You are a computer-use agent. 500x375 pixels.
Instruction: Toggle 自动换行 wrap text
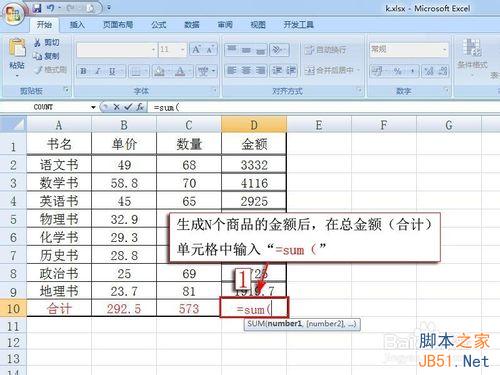tap(326, 50)
